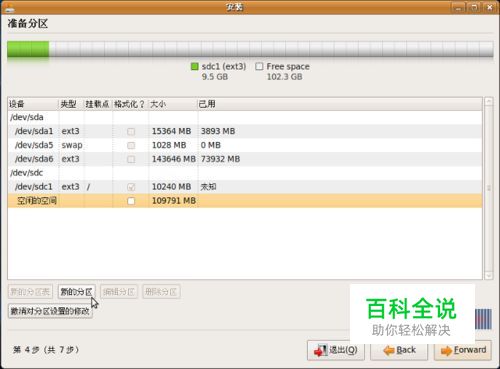Select the /dev/sda1 partition row
500x369 pixels.
point(245,131)
